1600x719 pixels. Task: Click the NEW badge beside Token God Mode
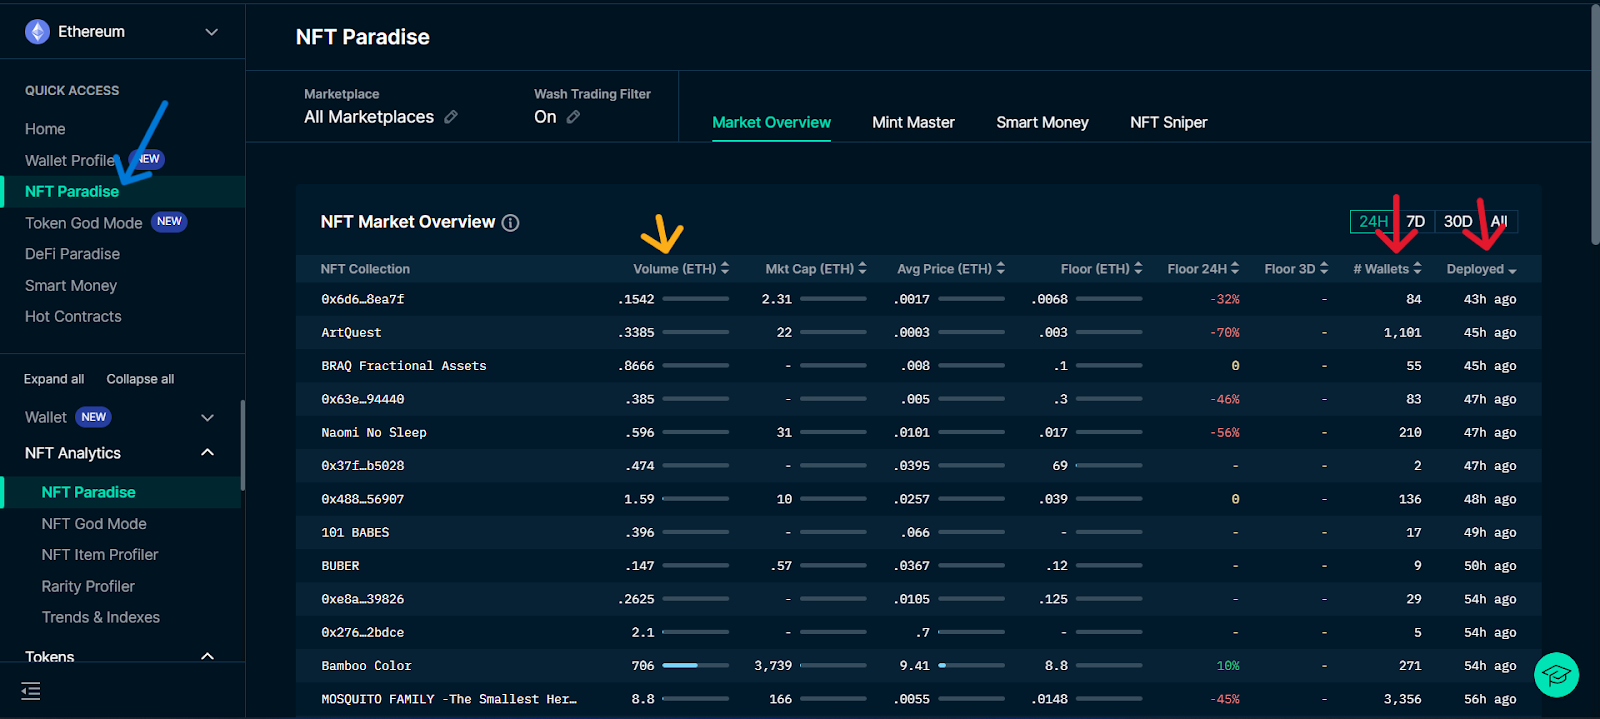(x=169, y=222)
